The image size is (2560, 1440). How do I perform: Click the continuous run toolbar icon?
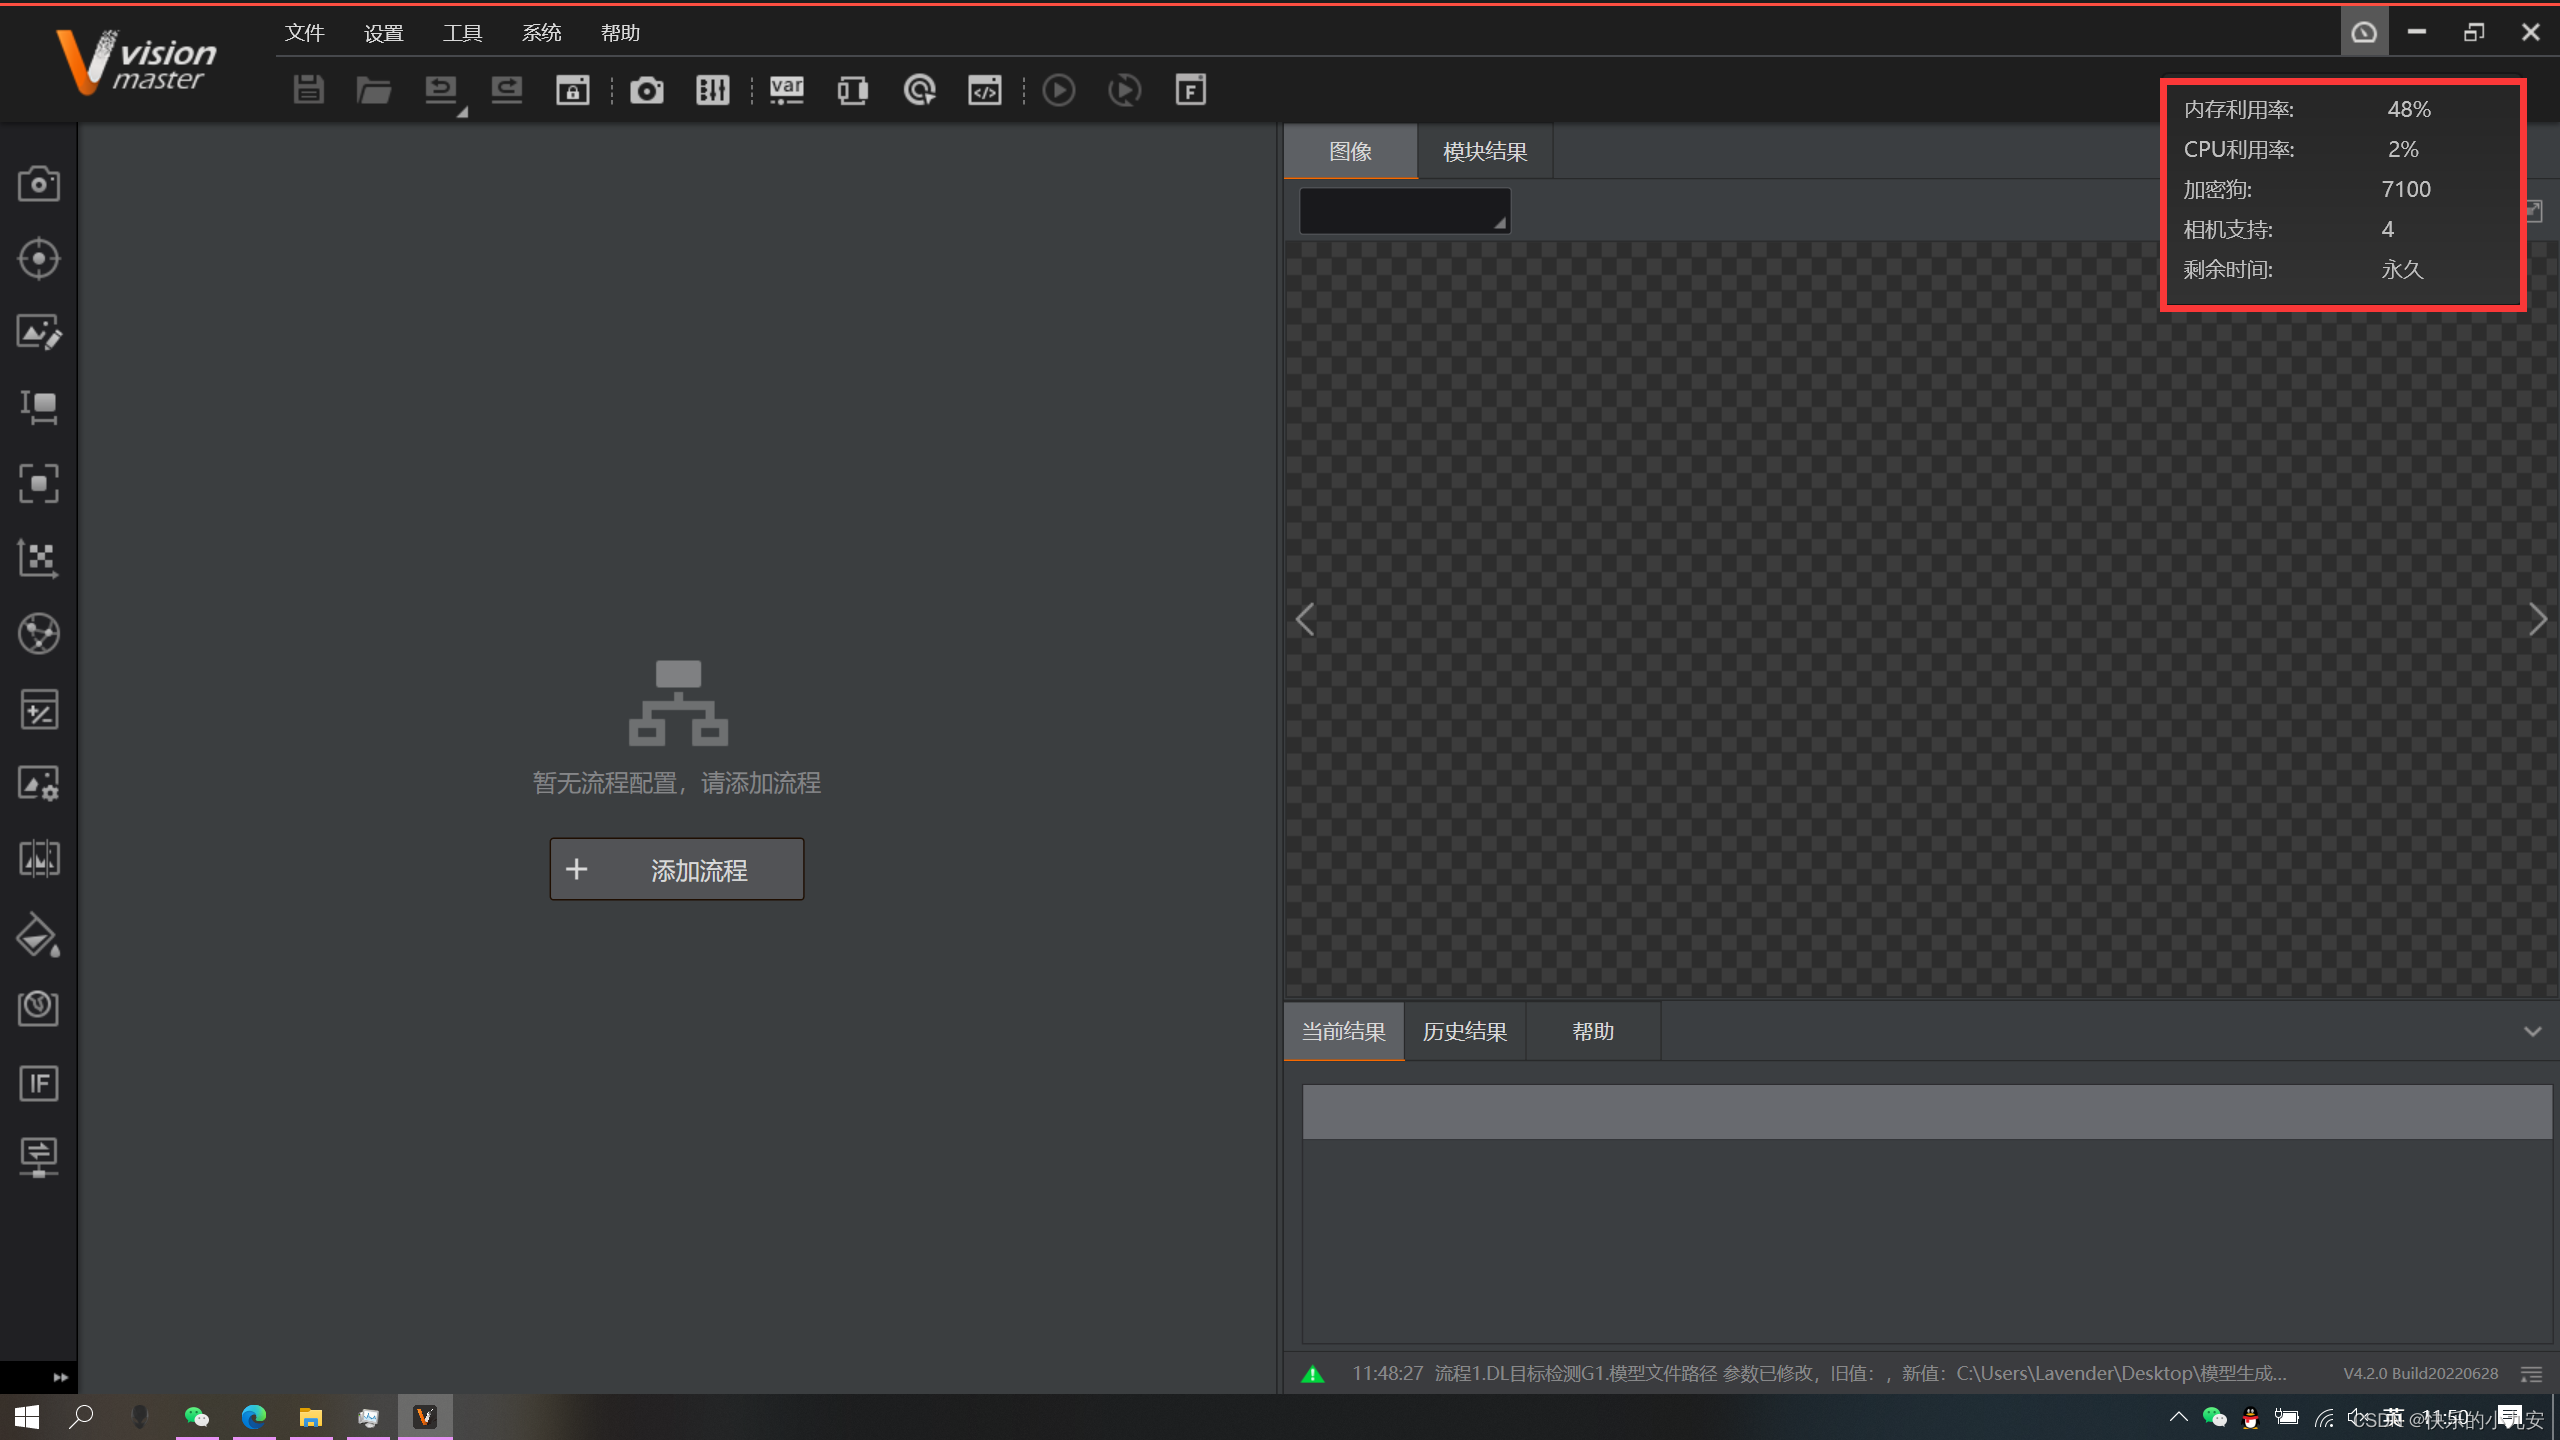coord(1123,90)
